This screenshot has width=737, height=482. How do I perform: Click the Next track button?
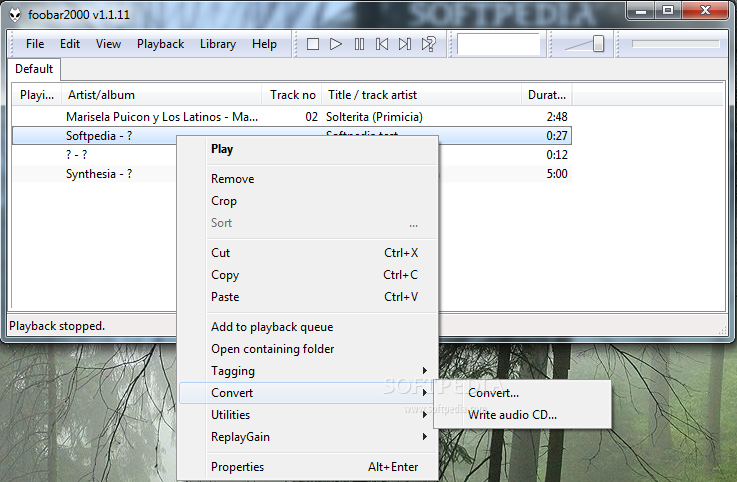click(x=405, y=44)
